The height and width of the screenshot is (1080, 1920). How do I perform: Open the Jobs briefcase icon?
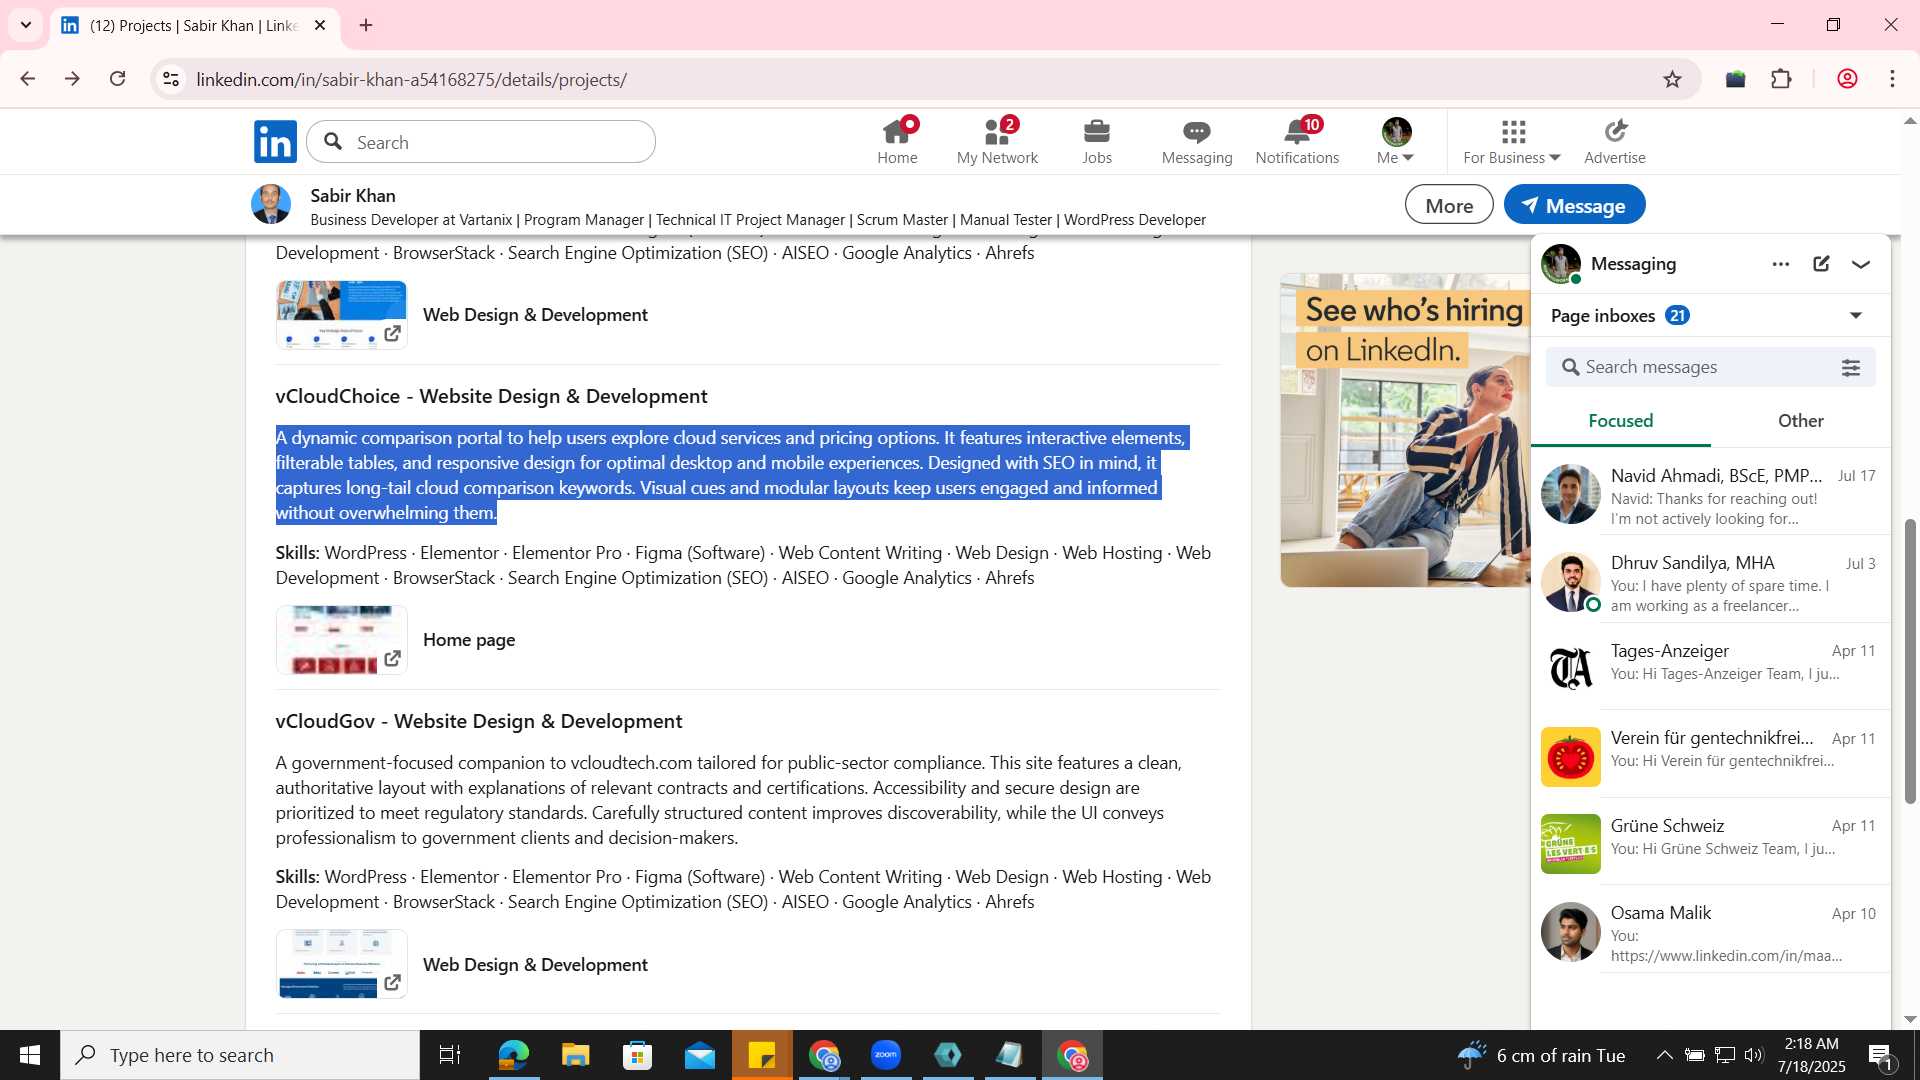click(x=1097, y=141)
